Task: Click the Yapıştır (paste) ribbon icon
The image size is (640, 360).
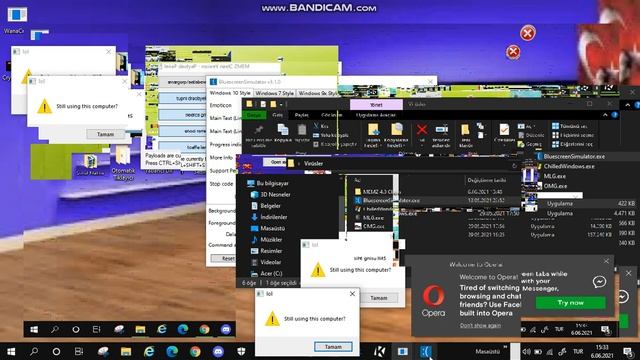Action: click(302, 133)
